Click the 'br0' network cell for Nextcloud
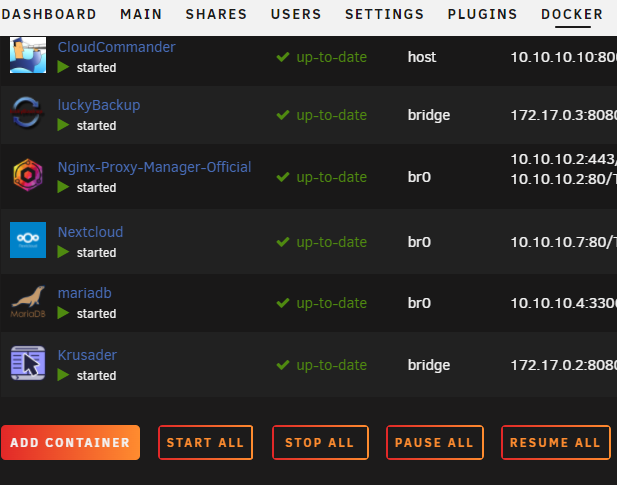 tap(419, 242)
